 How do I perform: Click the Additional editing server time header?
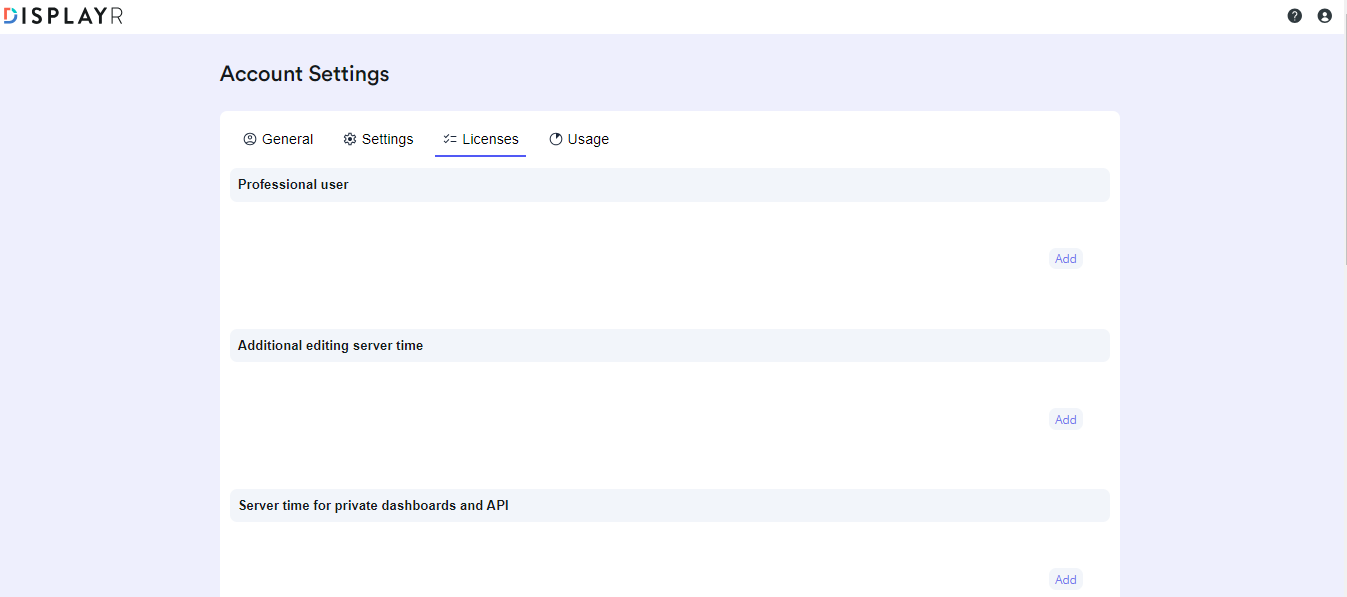coord(670,345)
